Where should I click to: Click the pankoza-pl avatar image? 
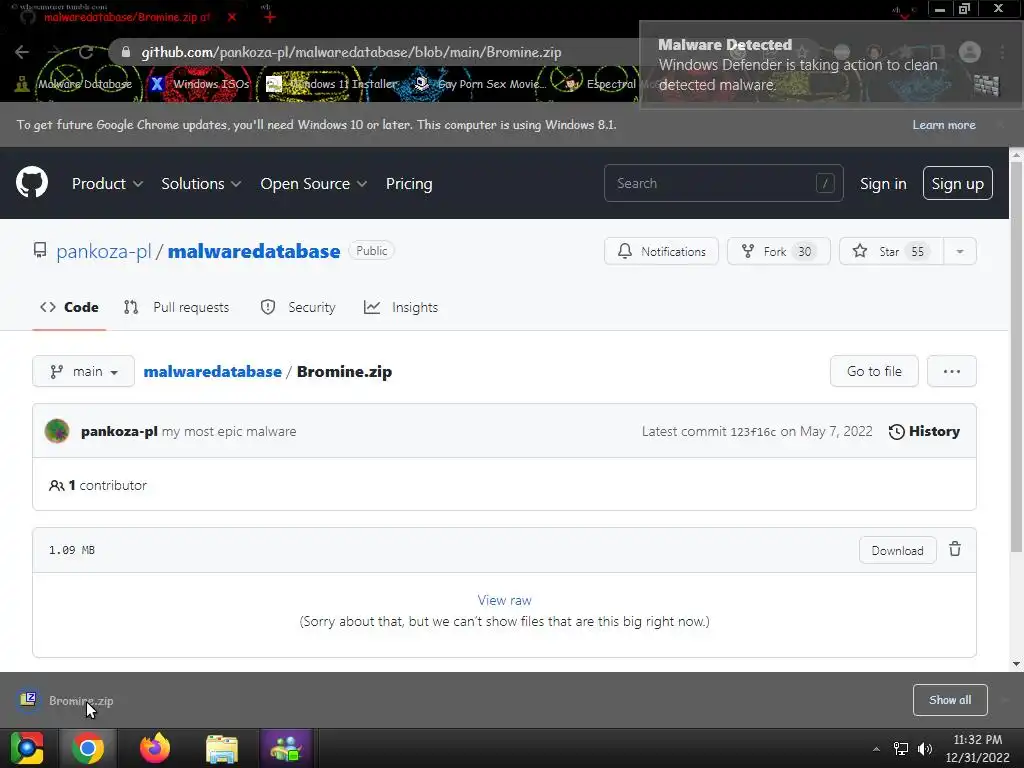[57, 431]
